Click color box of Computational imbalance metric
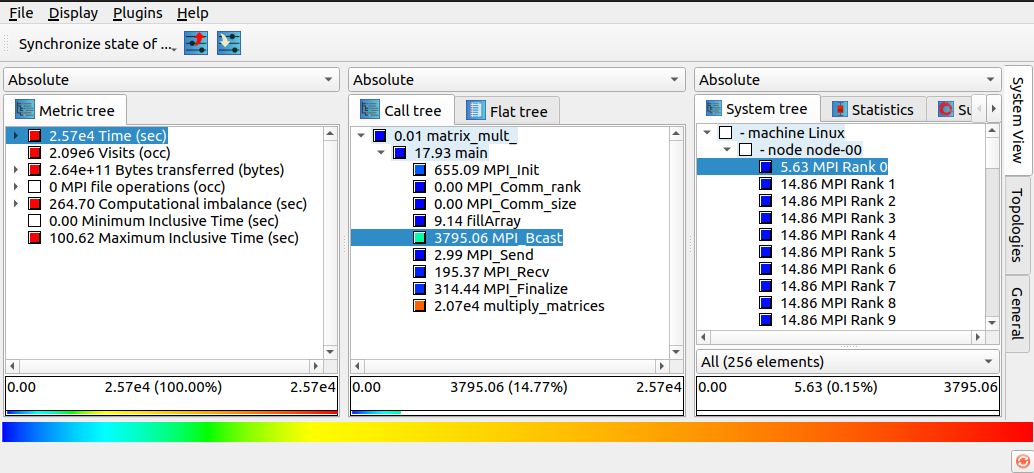The width and height of the screenshot is (1034, 473). [35, 204]
